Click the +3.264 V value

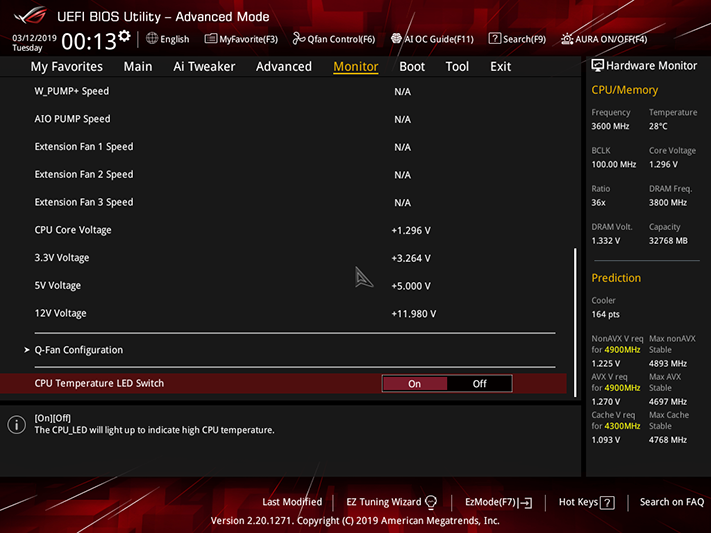pyautogui.click(x=411, y=259)
